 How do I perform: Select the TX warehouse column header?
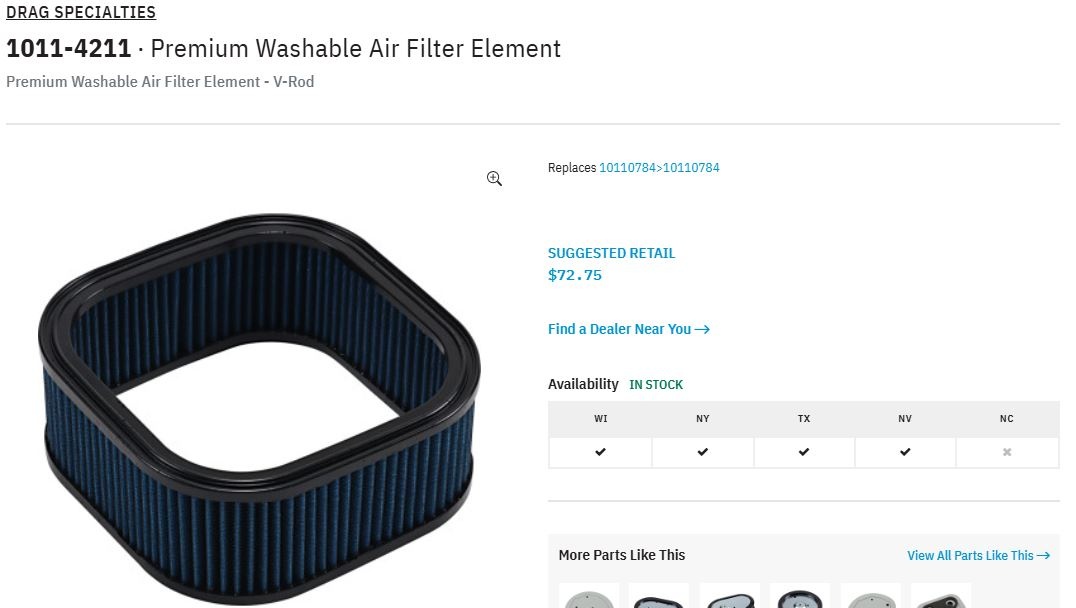point(804,419)
